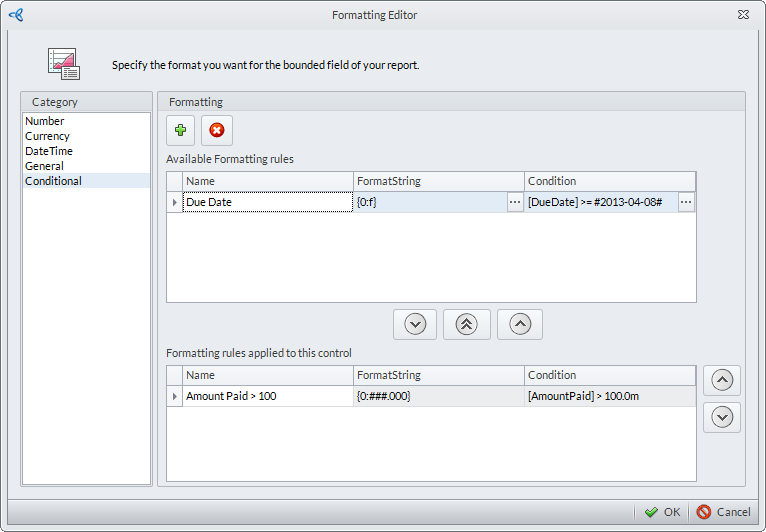The height and width of the screenshot is (532, 766).
Task: Choose the DateTime category
Action: point(49,151)
